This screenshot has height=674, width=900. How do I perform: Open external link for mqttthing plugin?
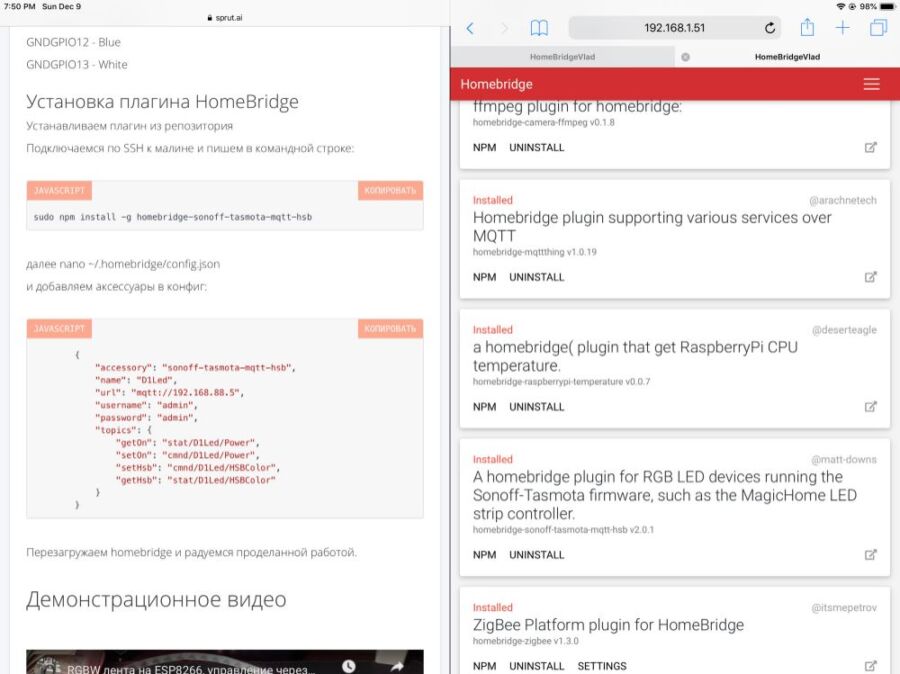[x=870, y=277]
